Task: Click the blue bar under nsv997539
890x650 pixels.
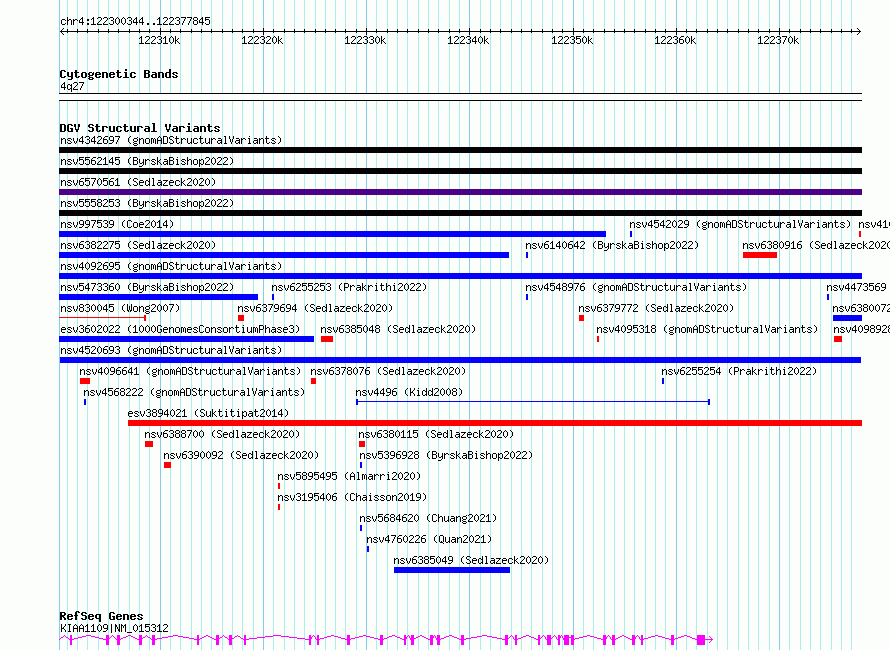Action: point(333,234)
